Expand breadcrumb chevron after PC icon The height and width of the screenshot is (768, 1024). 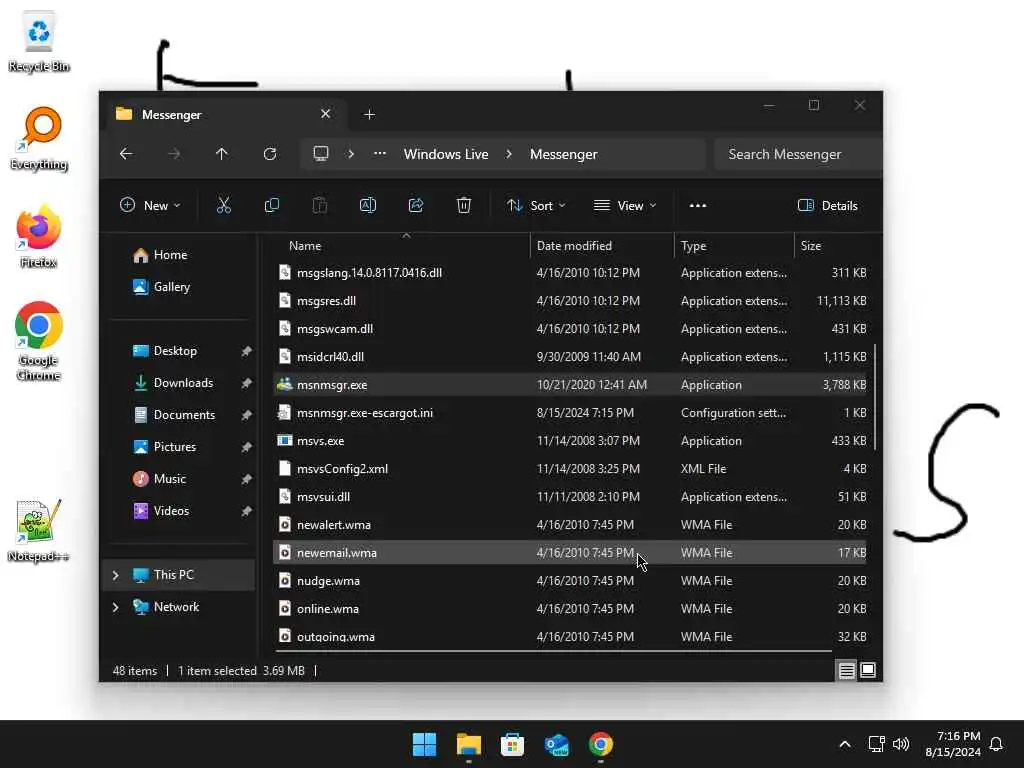point(351,154)
